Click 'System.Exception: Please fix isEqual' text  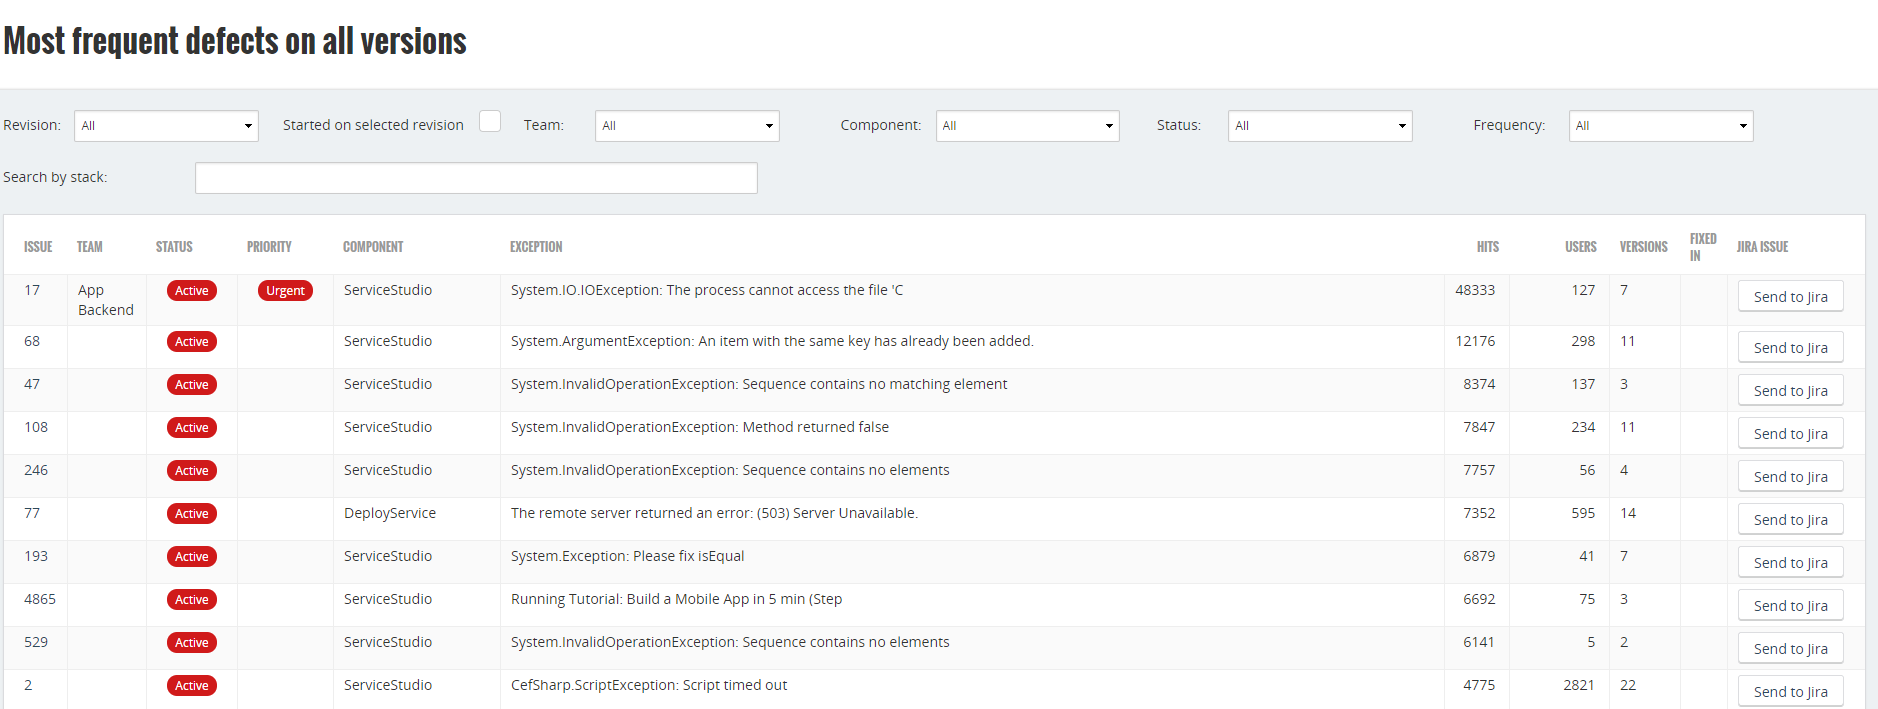pos(628,556)
